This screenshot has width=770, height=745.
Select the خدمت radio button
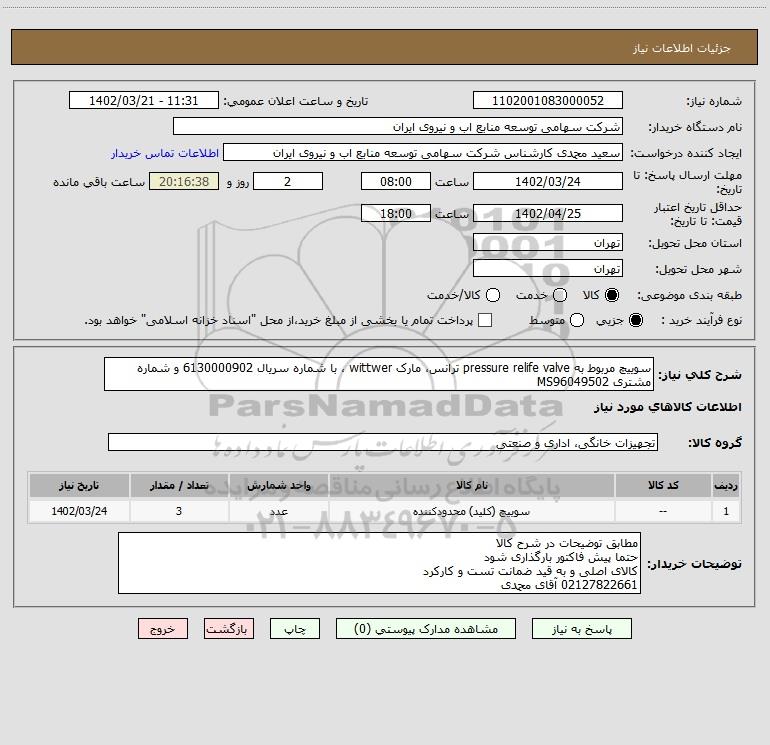560,295
